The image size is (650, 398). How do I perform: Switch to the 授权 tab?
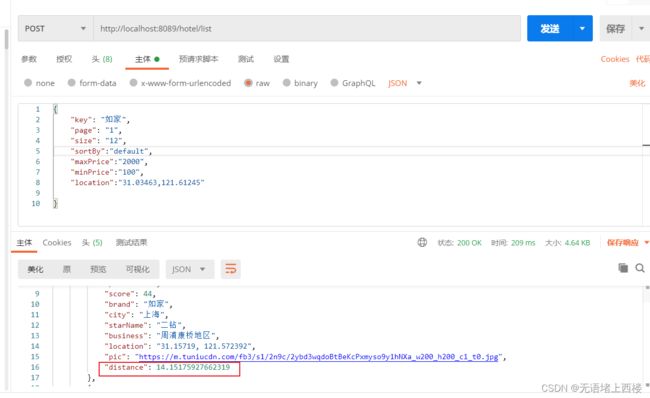pos(64,59)
